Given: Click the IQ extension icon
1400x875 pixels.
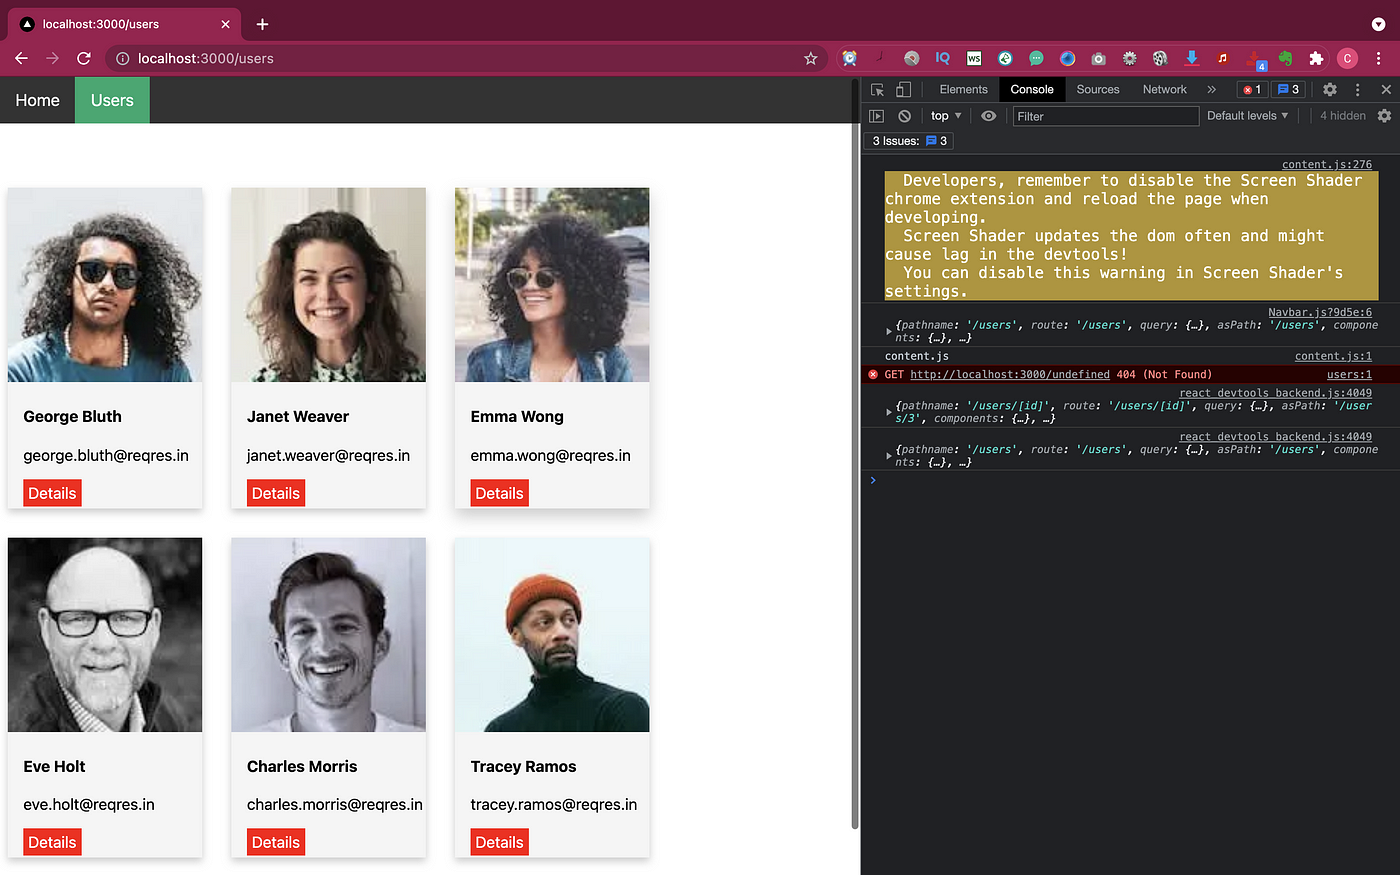Looking at the screenshot, I should point(942,58).
